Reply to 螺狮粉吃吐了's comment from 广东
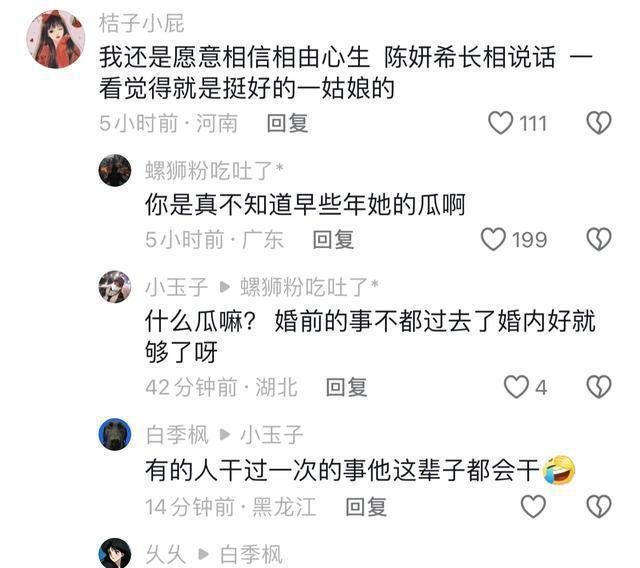 333,240
